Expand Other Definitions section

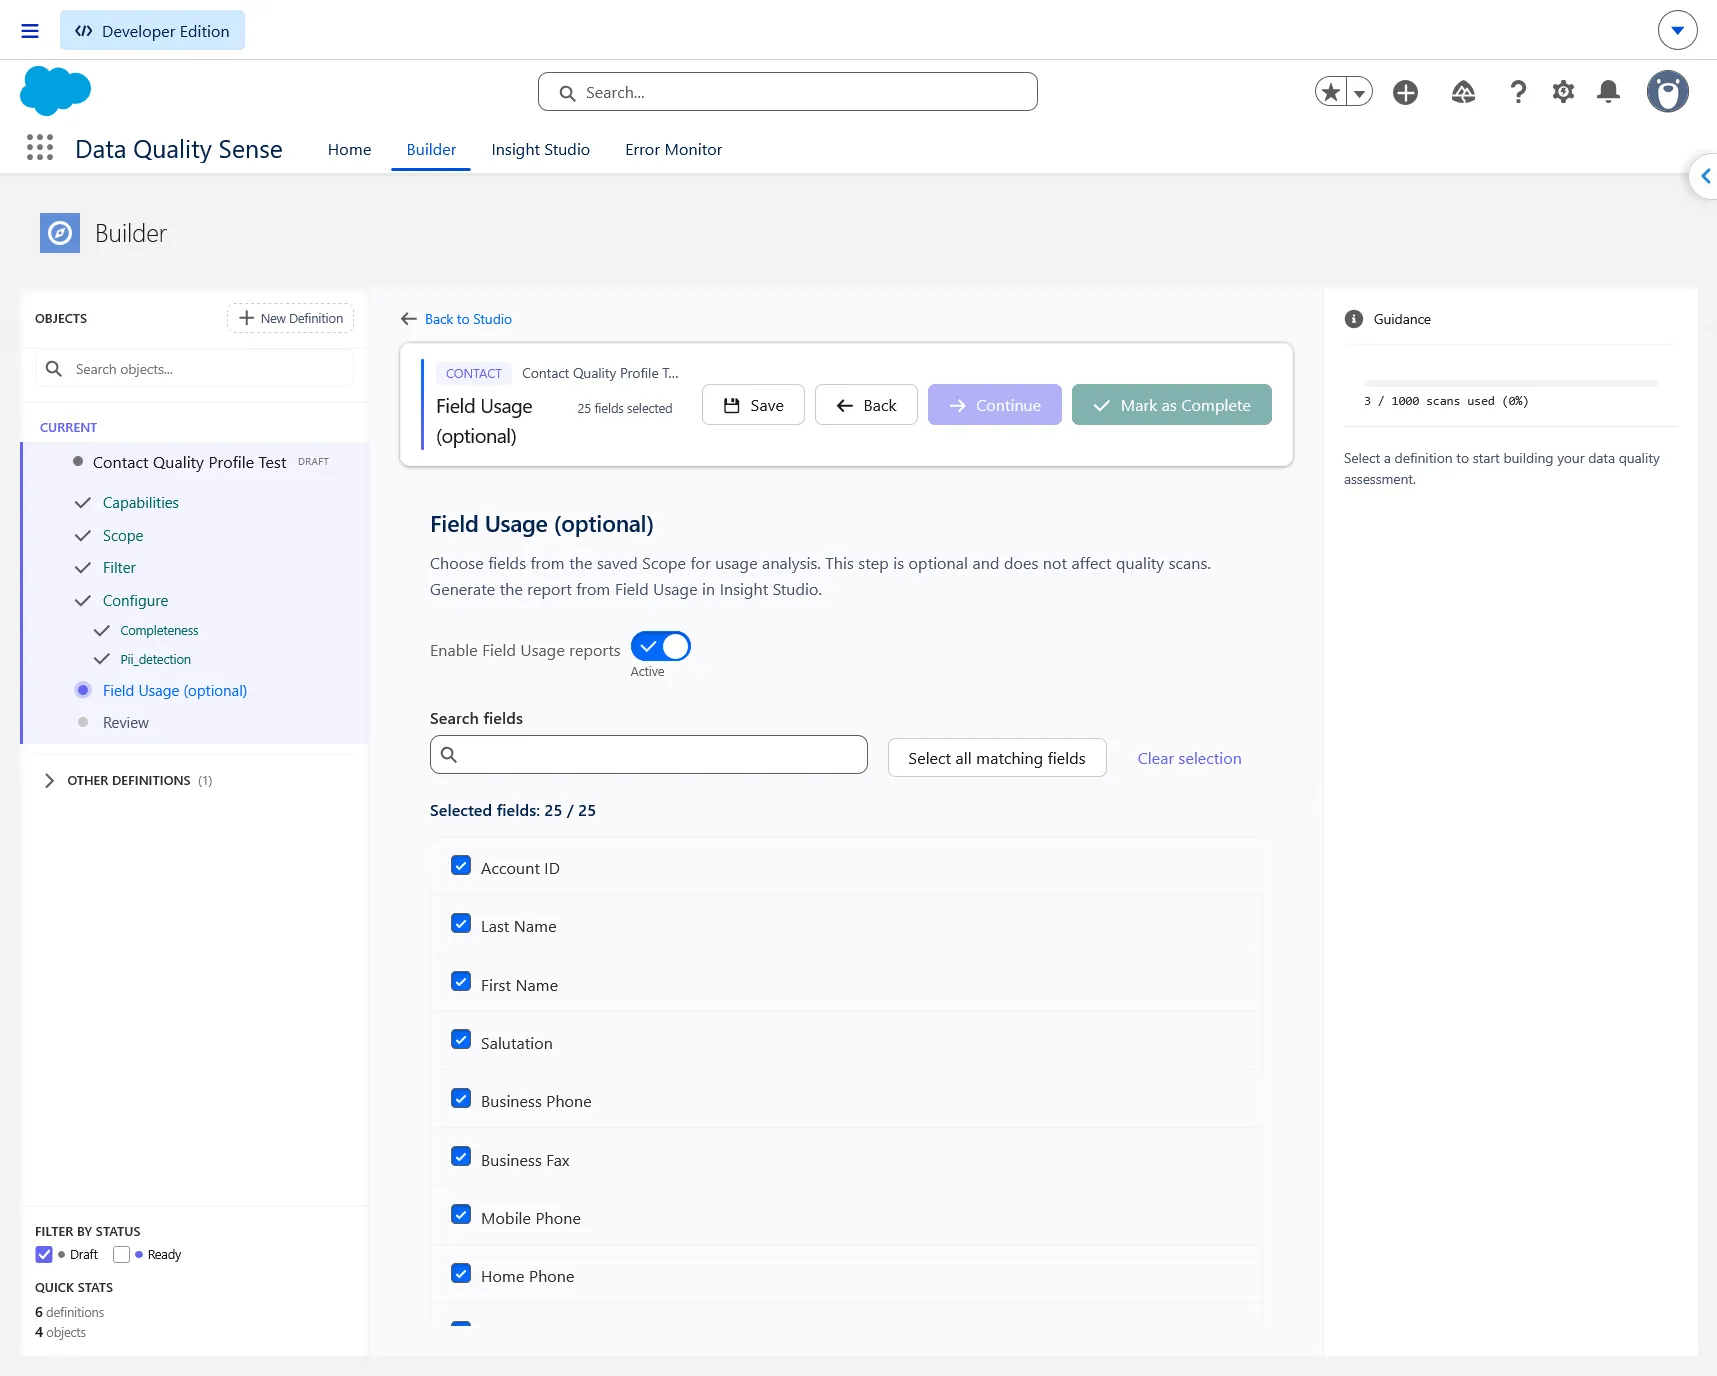pyautogui.click(x=49, y=780)
